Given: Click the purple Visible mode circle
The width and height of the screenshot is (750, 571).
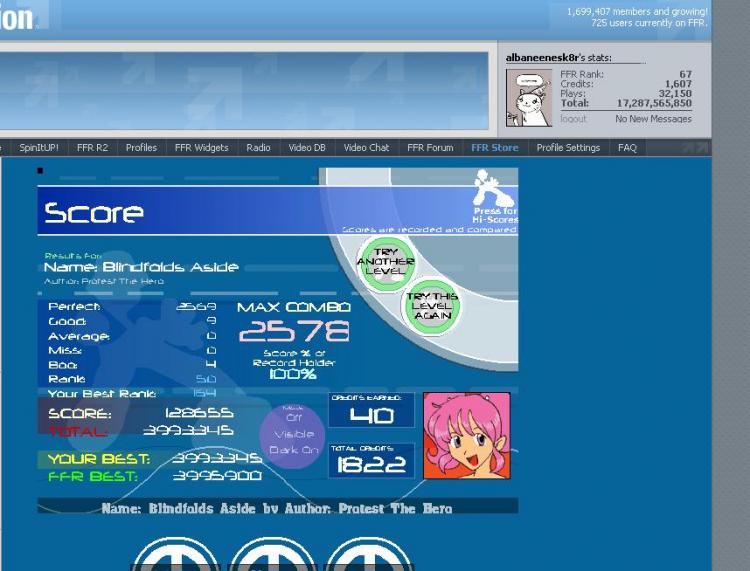Looking at the screenshot, I should (x=294, y=435).
